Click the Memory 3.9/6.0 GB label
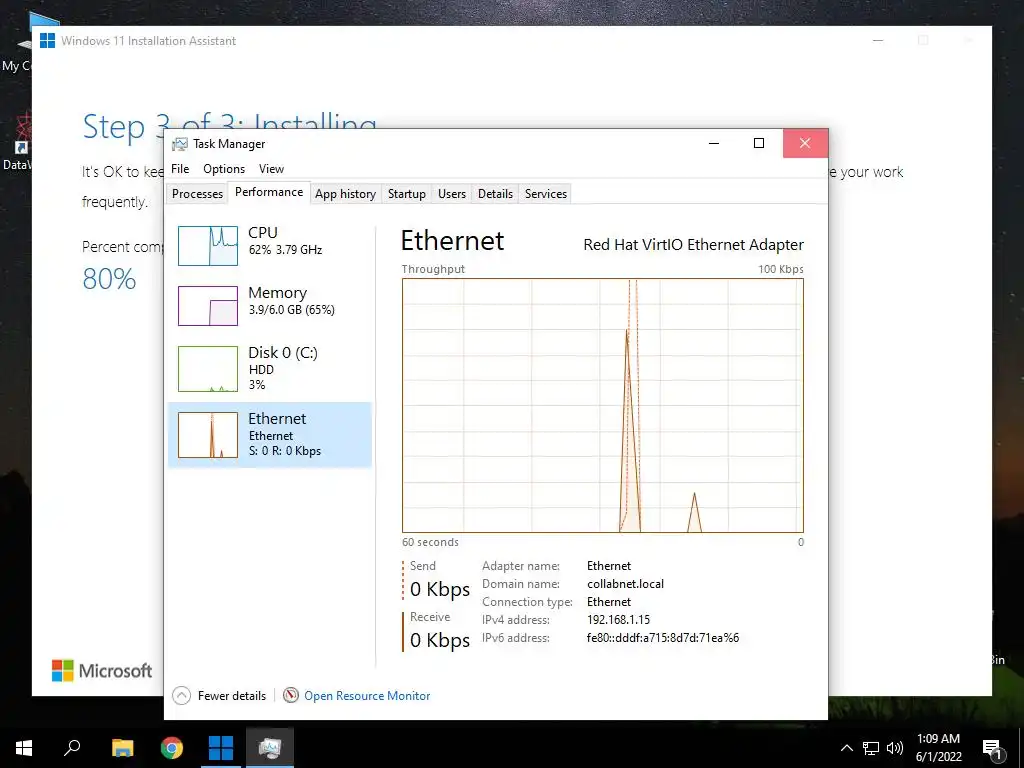This screenshot has width=1024, height=768. 291,310
